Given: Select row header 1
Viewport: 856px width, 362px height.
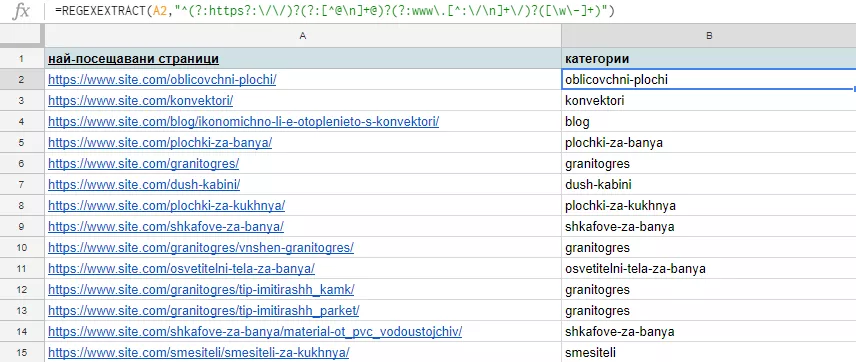Looking at the screenshot, I should [x=21, y=58].
